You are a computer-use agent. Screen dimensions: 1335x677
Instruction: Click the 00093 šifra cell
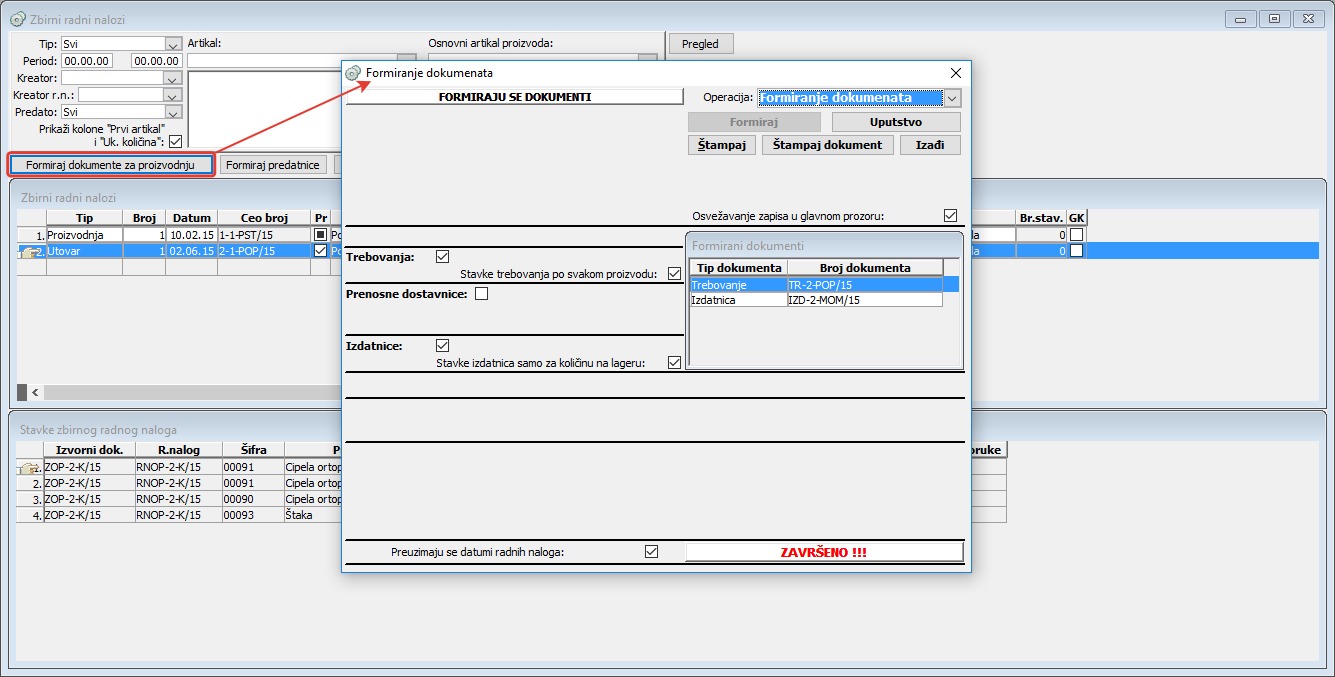252,515
